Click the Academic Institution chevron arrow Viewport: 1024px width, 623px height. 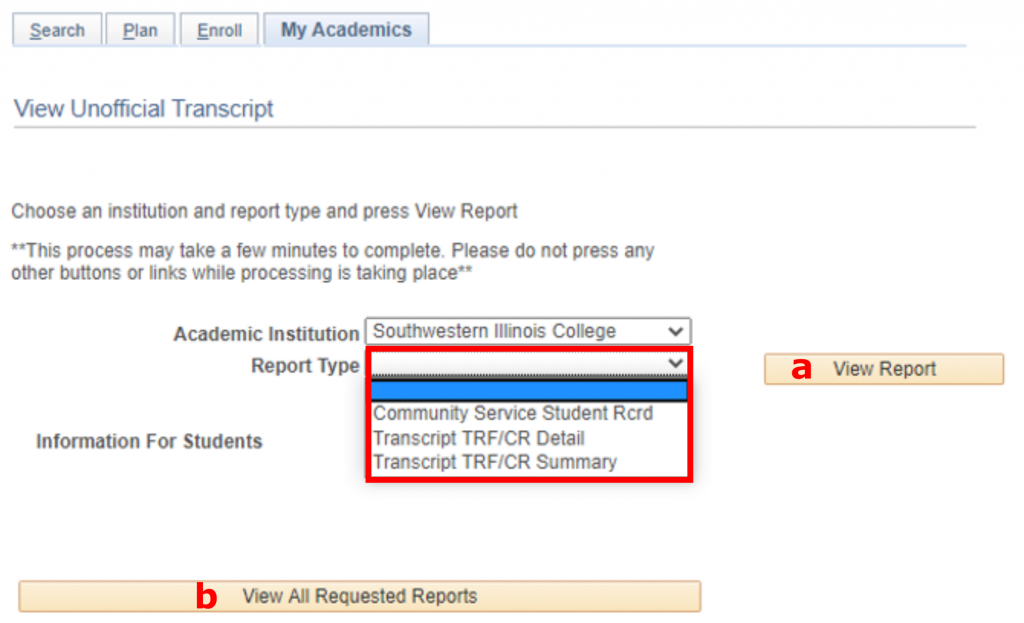pyautogui.click(x=677, y=331)
